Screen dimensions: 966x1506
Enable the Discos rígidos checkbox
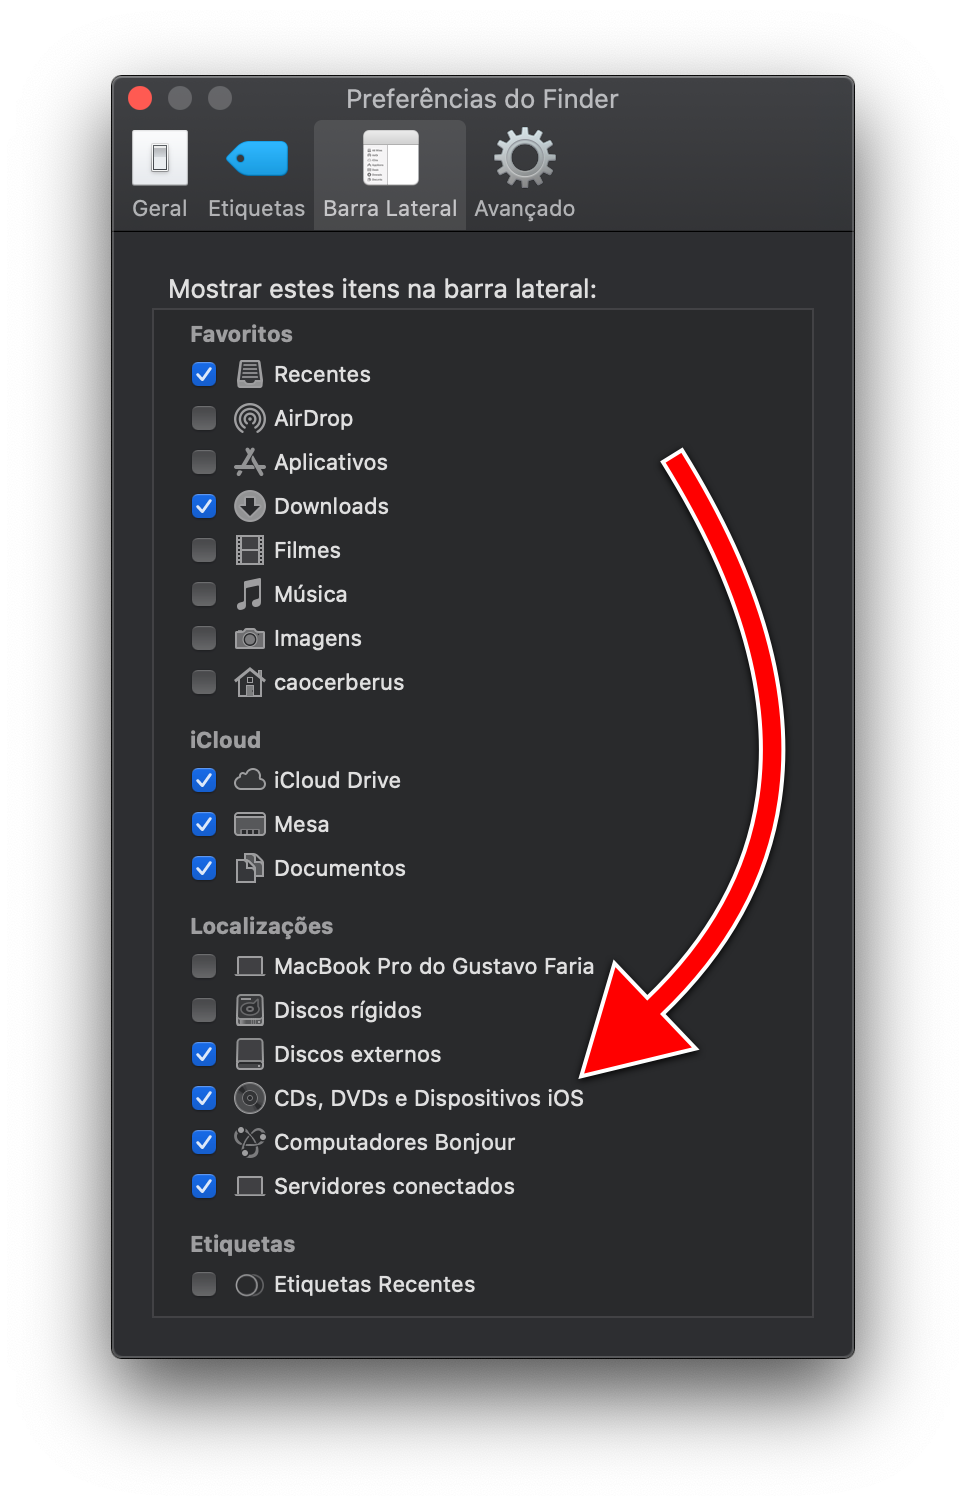[x=203, y=1010]
